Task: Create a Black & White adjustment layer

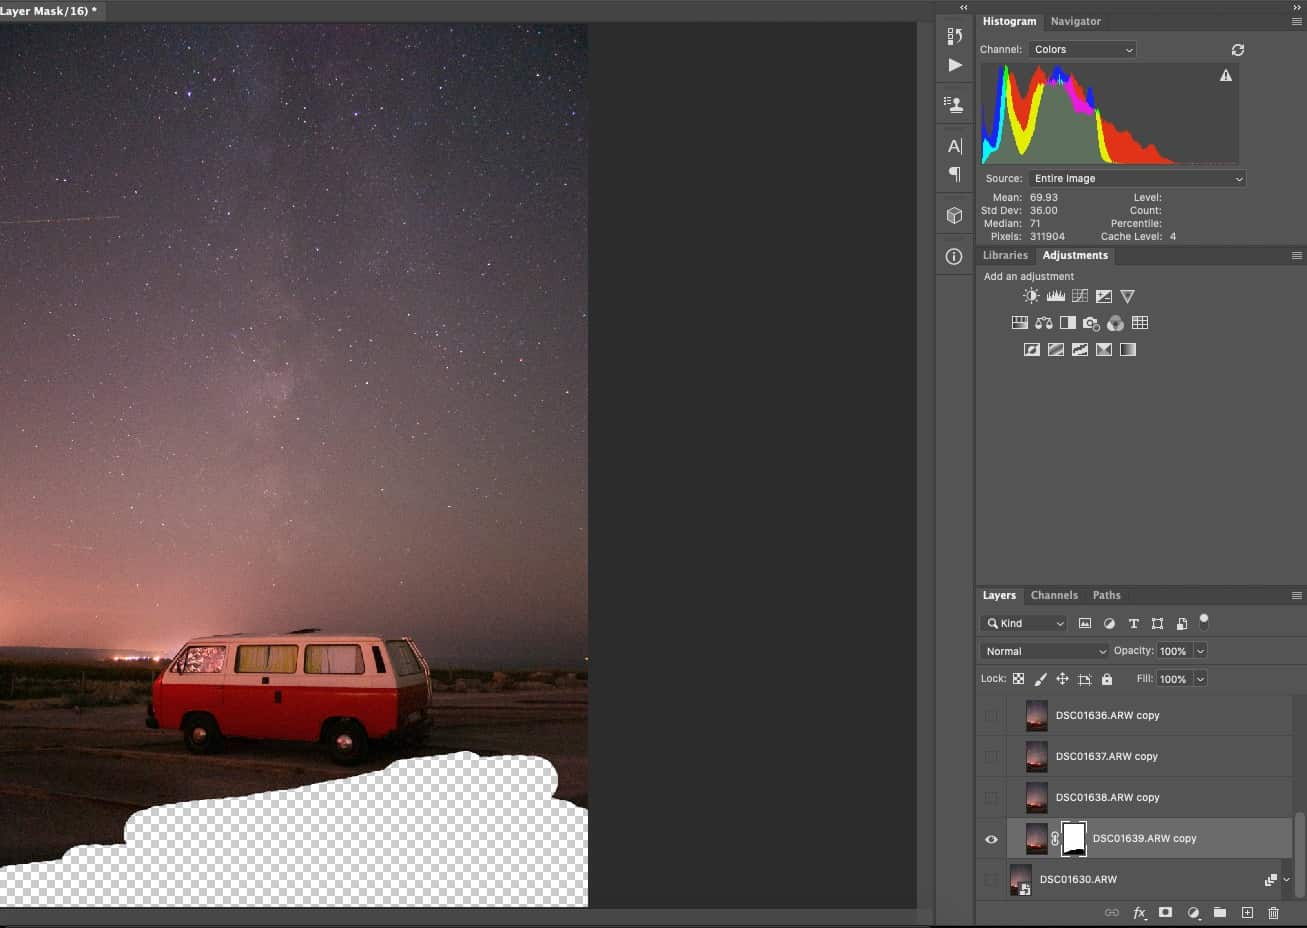Action: (x=1067, y=322)
